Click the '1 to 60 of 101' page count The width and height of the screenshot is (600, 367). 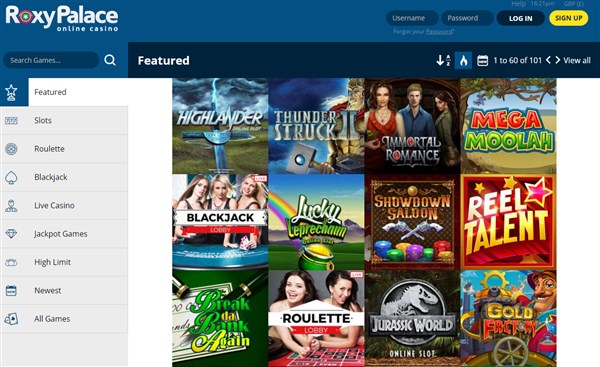coord(517,60)
